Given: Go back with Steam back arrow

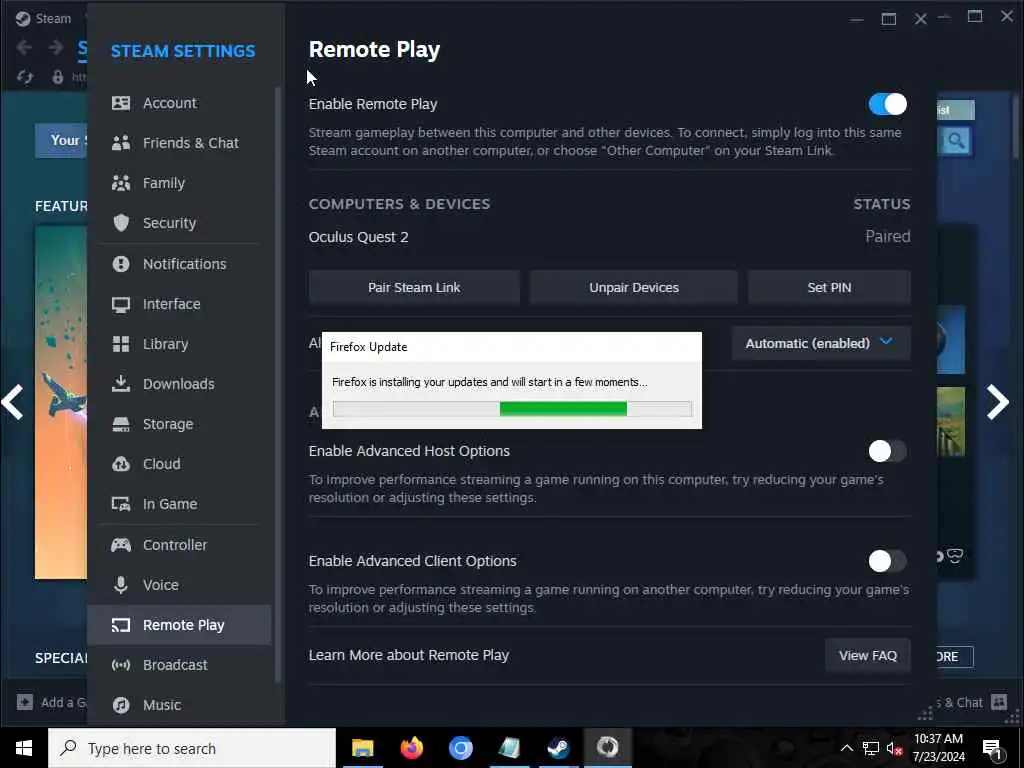Looking at the screenshot, I should (25, 47).
